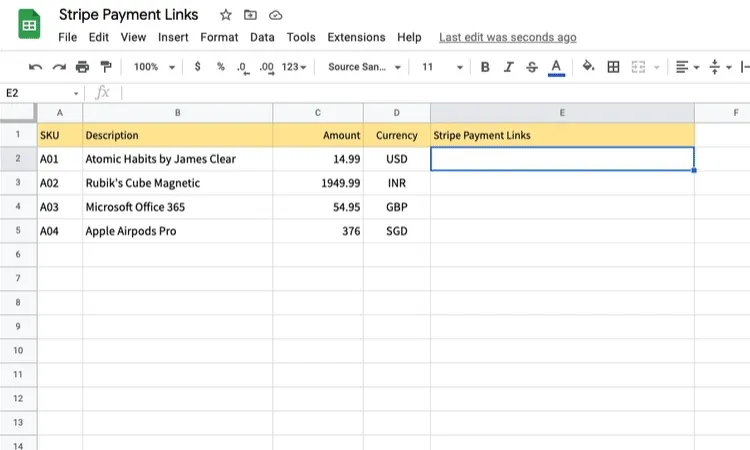Open the Borders tool
The width and height of the screenshot is (750, 450).
tap(613, 67)
